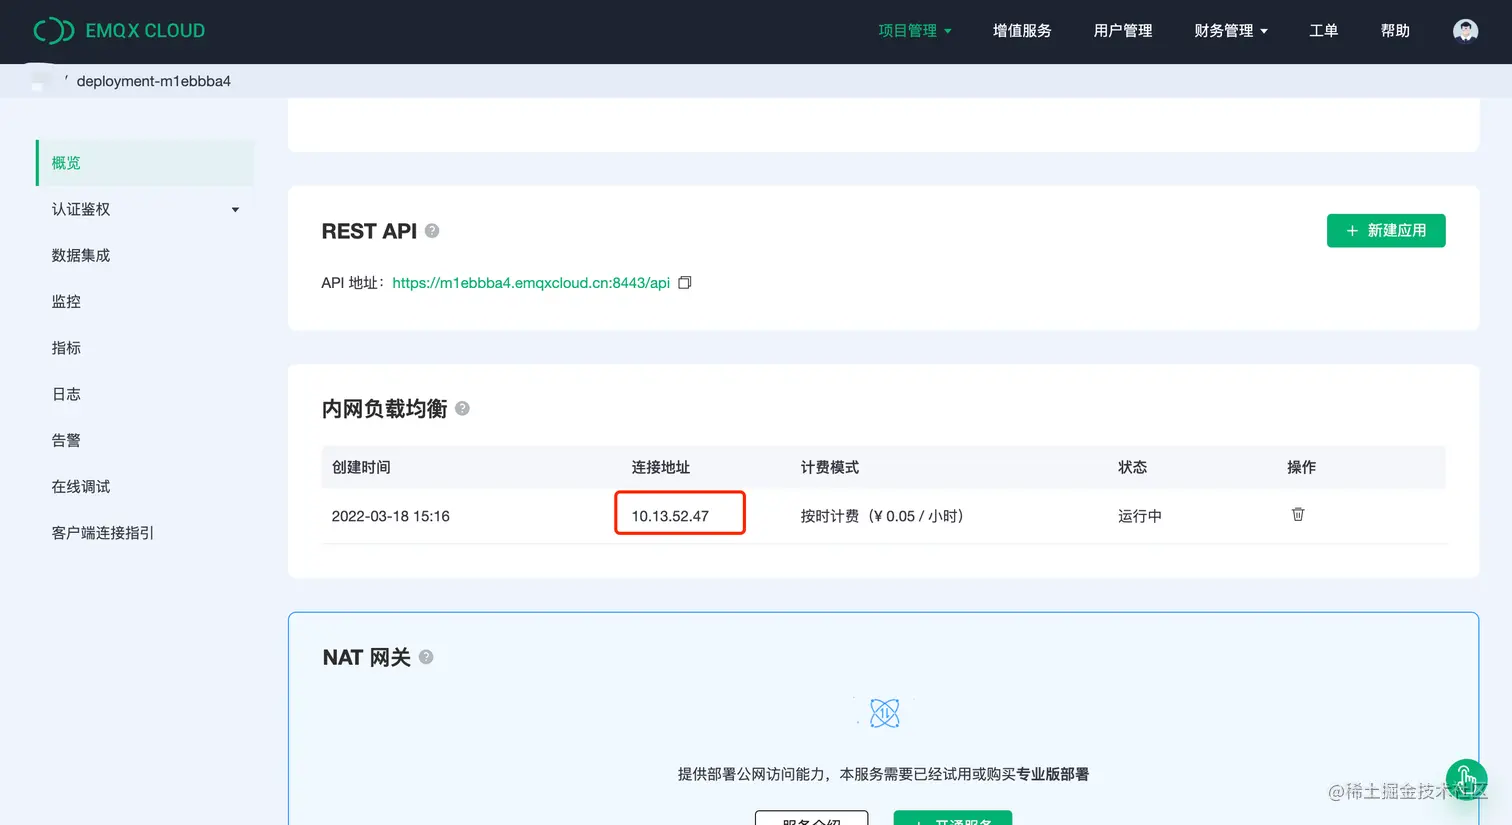
Task: Go to the 工单 page
Action: [x=1323, y=30]
